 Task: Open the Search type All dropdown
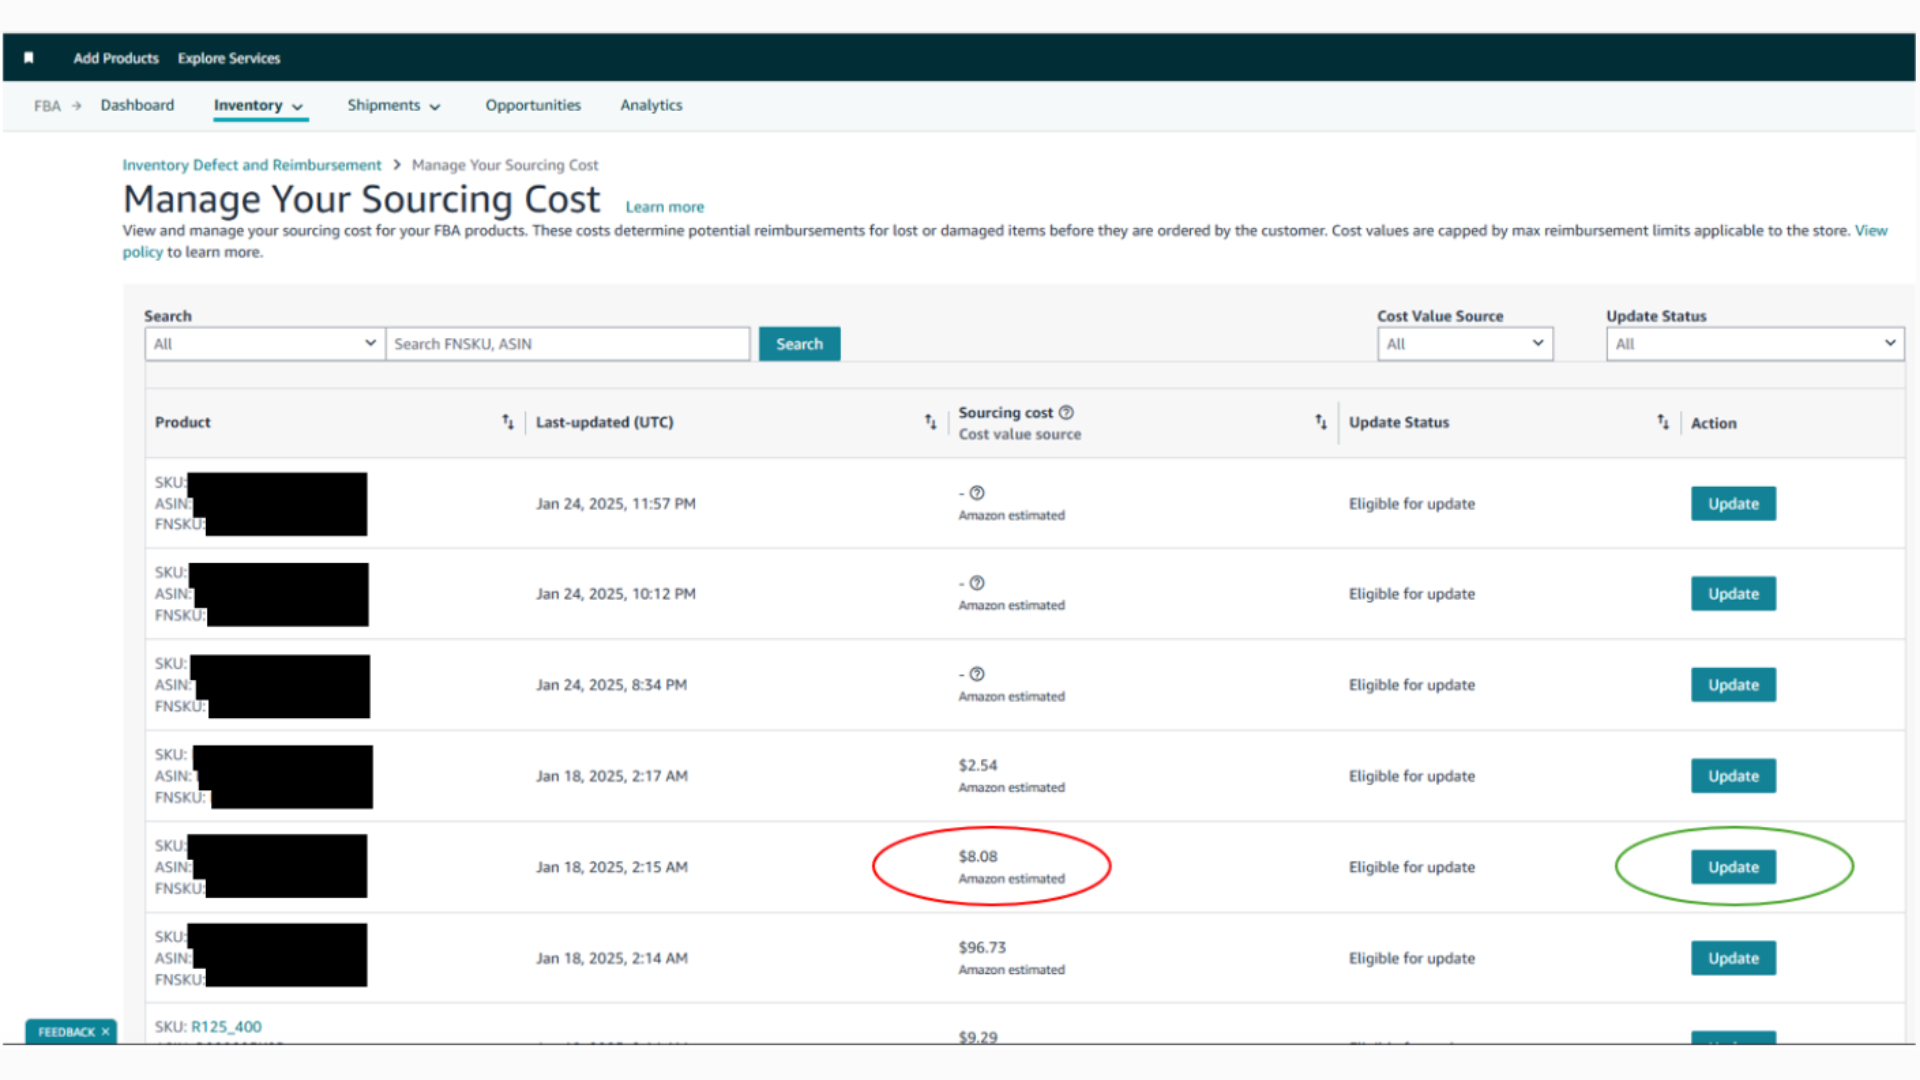(265, 344)
